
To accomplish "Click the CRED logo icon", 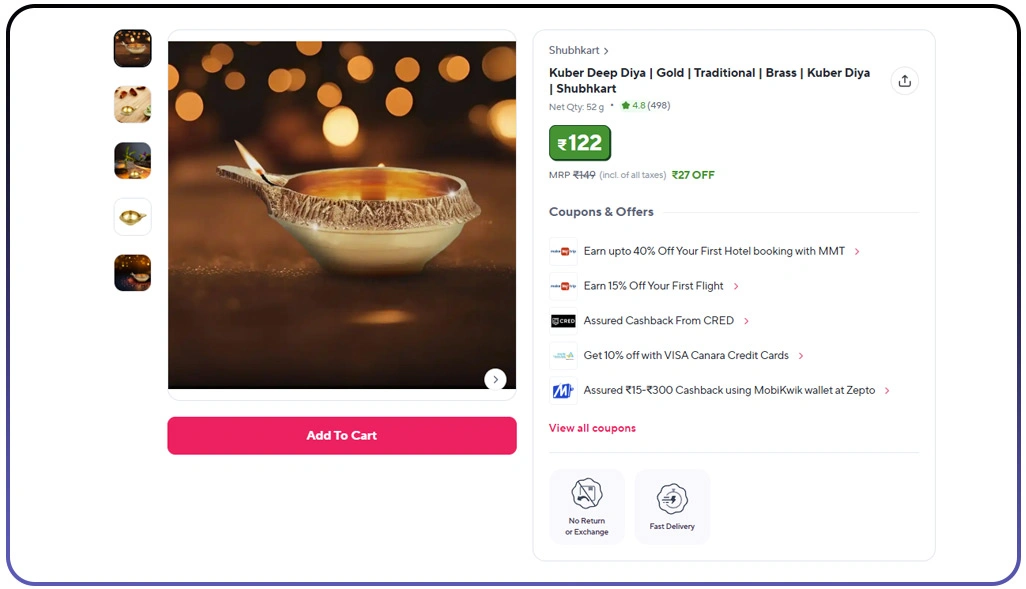I will click(x=563, y=321).
